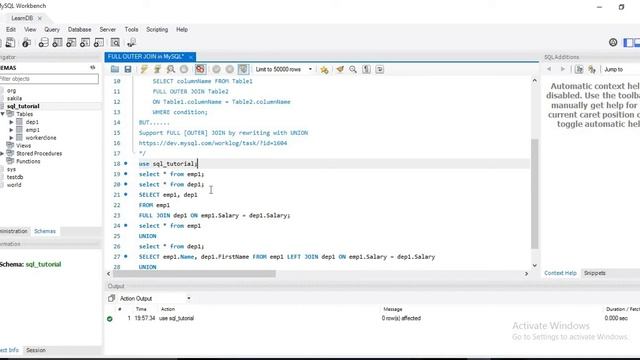Refresh the schemas list icon
The height and width of the screenshot is (360, 640).
pyautogui.click(x=93, y=67)
